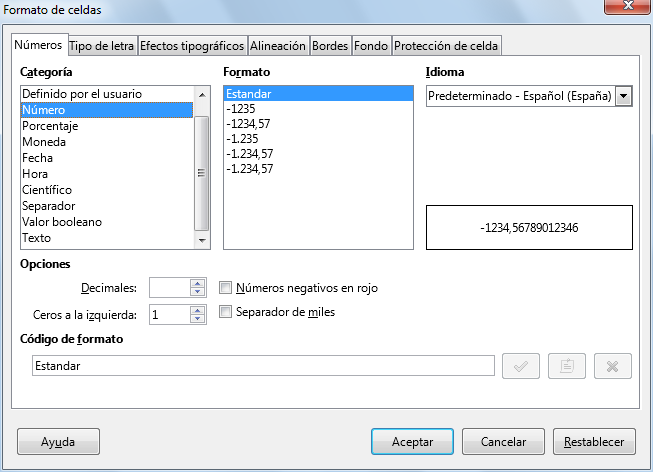Click the -1234,56789012346 preview box
The image size is (653, 472).
[x=529, y=227]
